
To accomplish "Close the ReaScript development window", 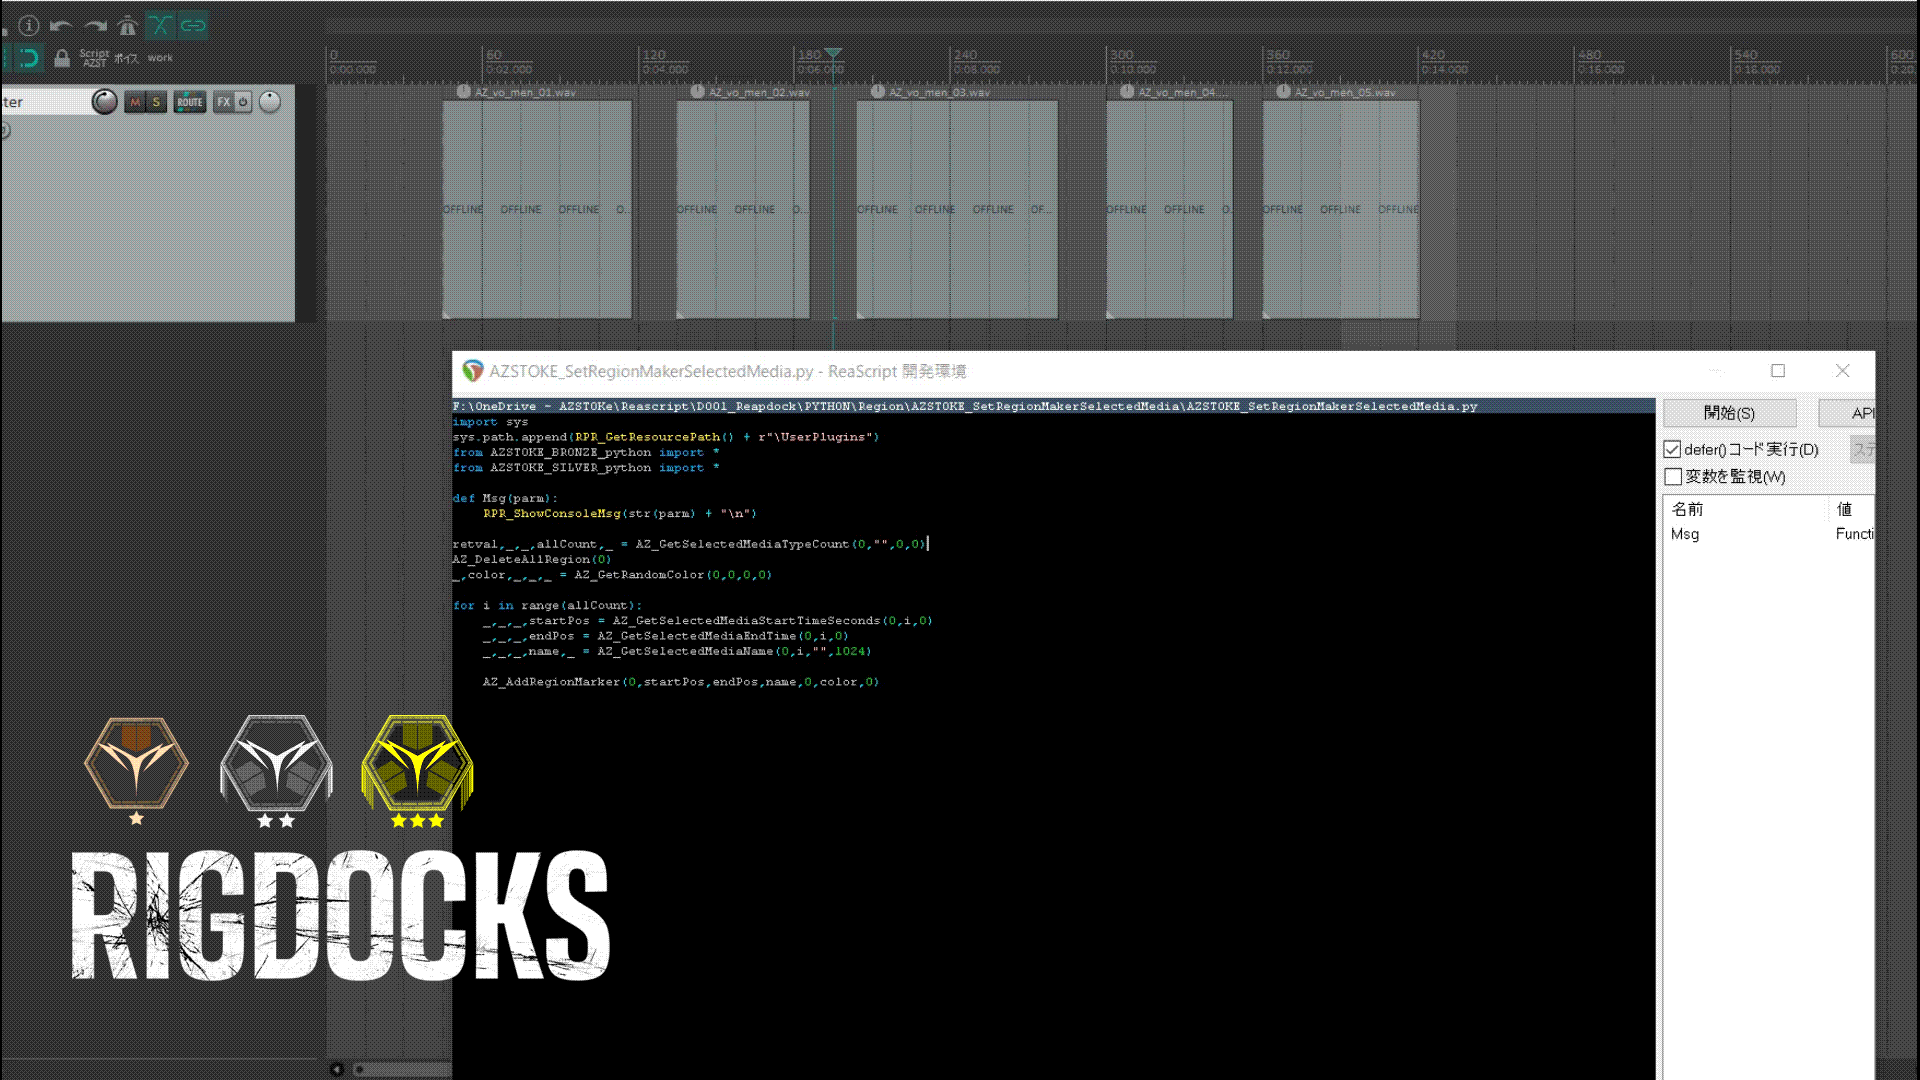I will 1842,371.
